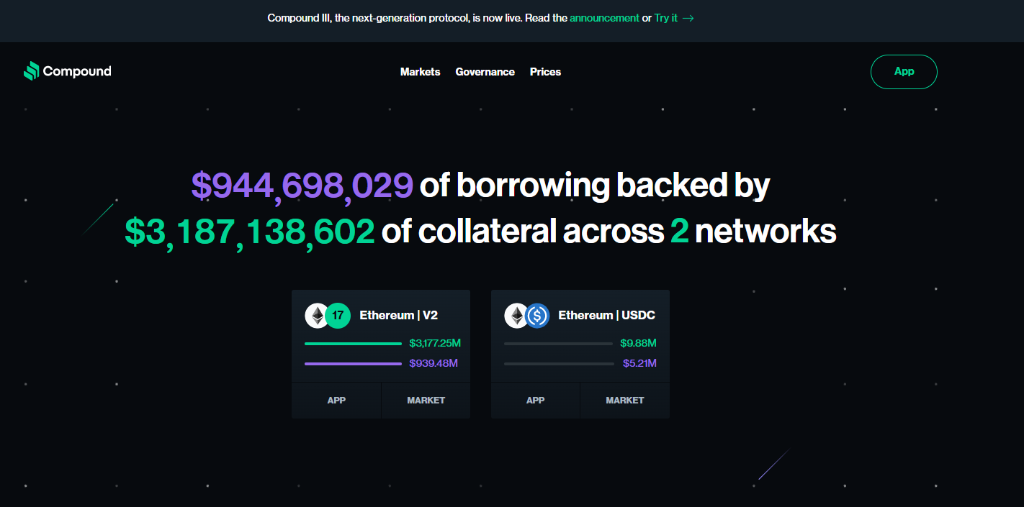Screen dimensions: 1024x507
Task: Click the Compound wordmark text
Action: [x=77, y=71]
